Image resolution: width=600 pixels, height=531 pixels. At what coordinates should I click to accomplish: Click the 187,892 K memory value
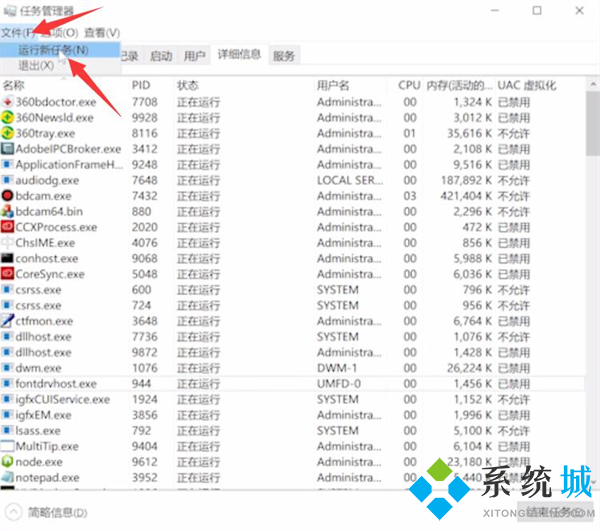(466, 180)
